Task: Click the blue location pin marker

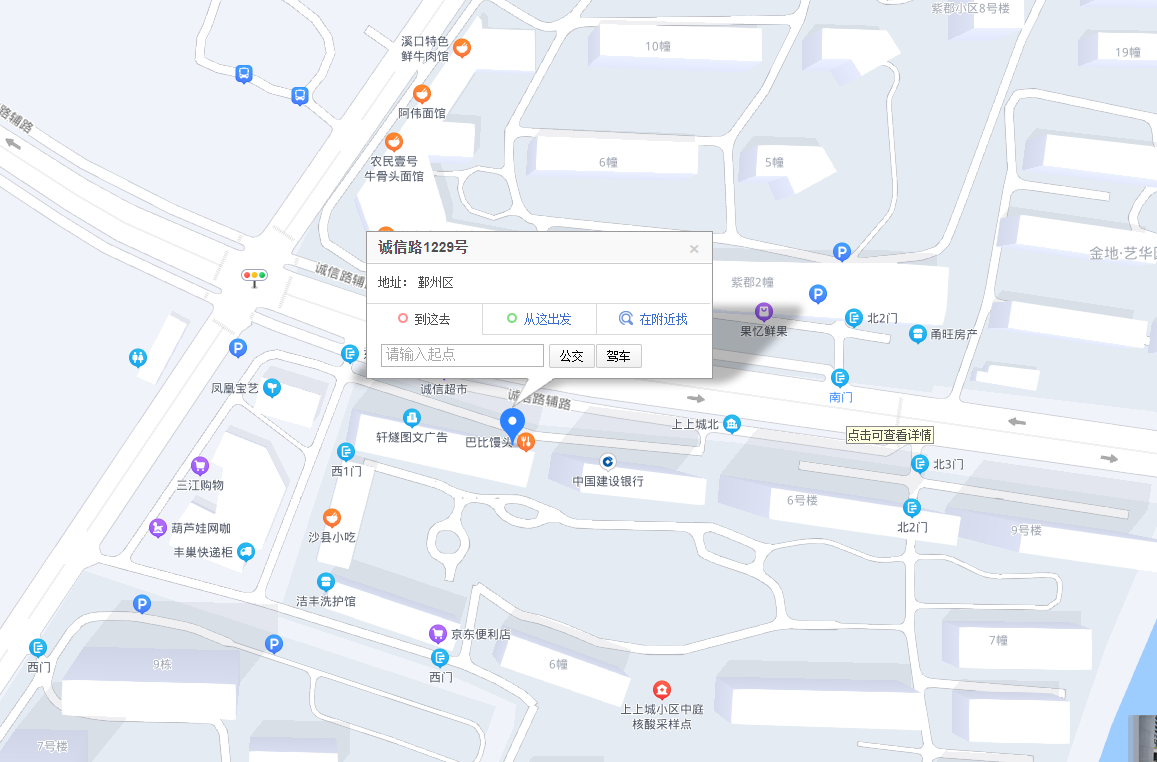Action: click(x=512, y=423)
